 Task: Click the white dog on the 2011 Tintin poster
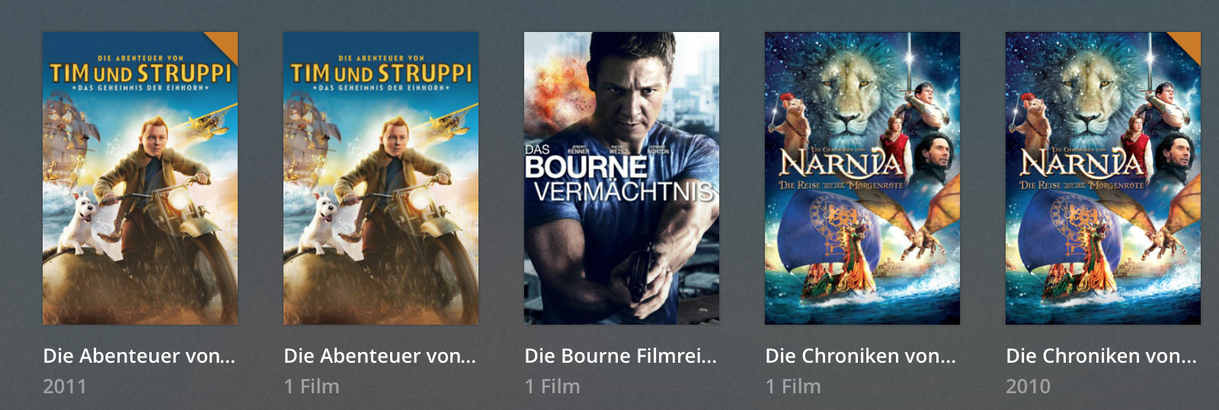click(81, 224)
